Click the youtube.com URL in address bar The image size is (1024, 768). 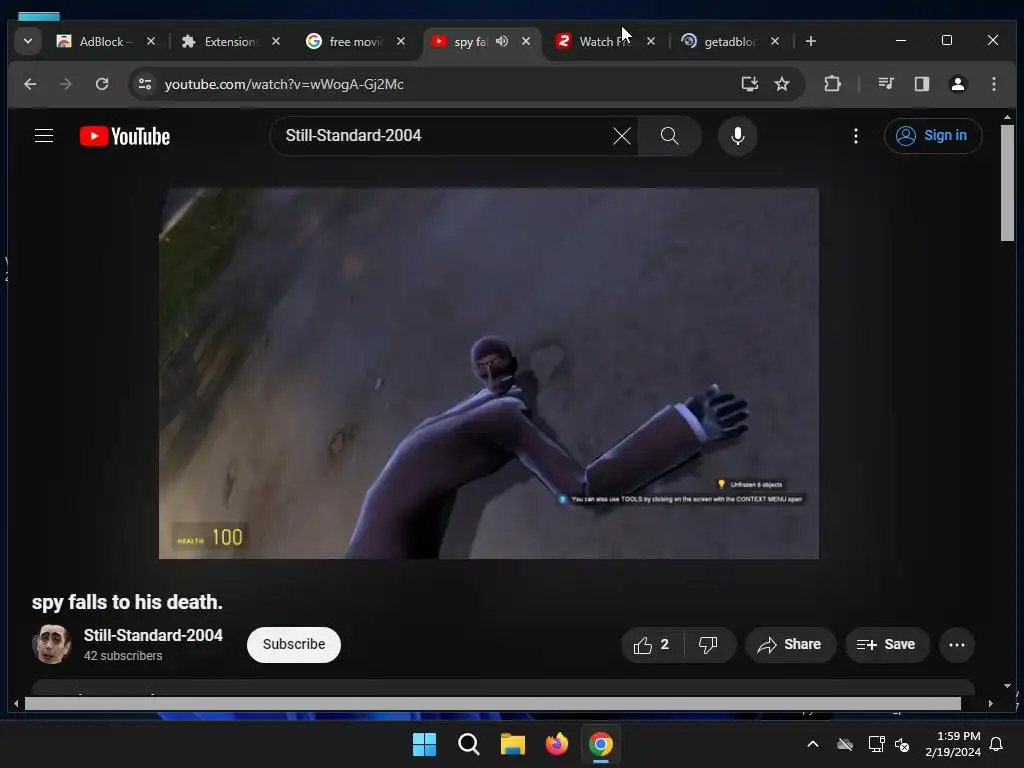284,84
